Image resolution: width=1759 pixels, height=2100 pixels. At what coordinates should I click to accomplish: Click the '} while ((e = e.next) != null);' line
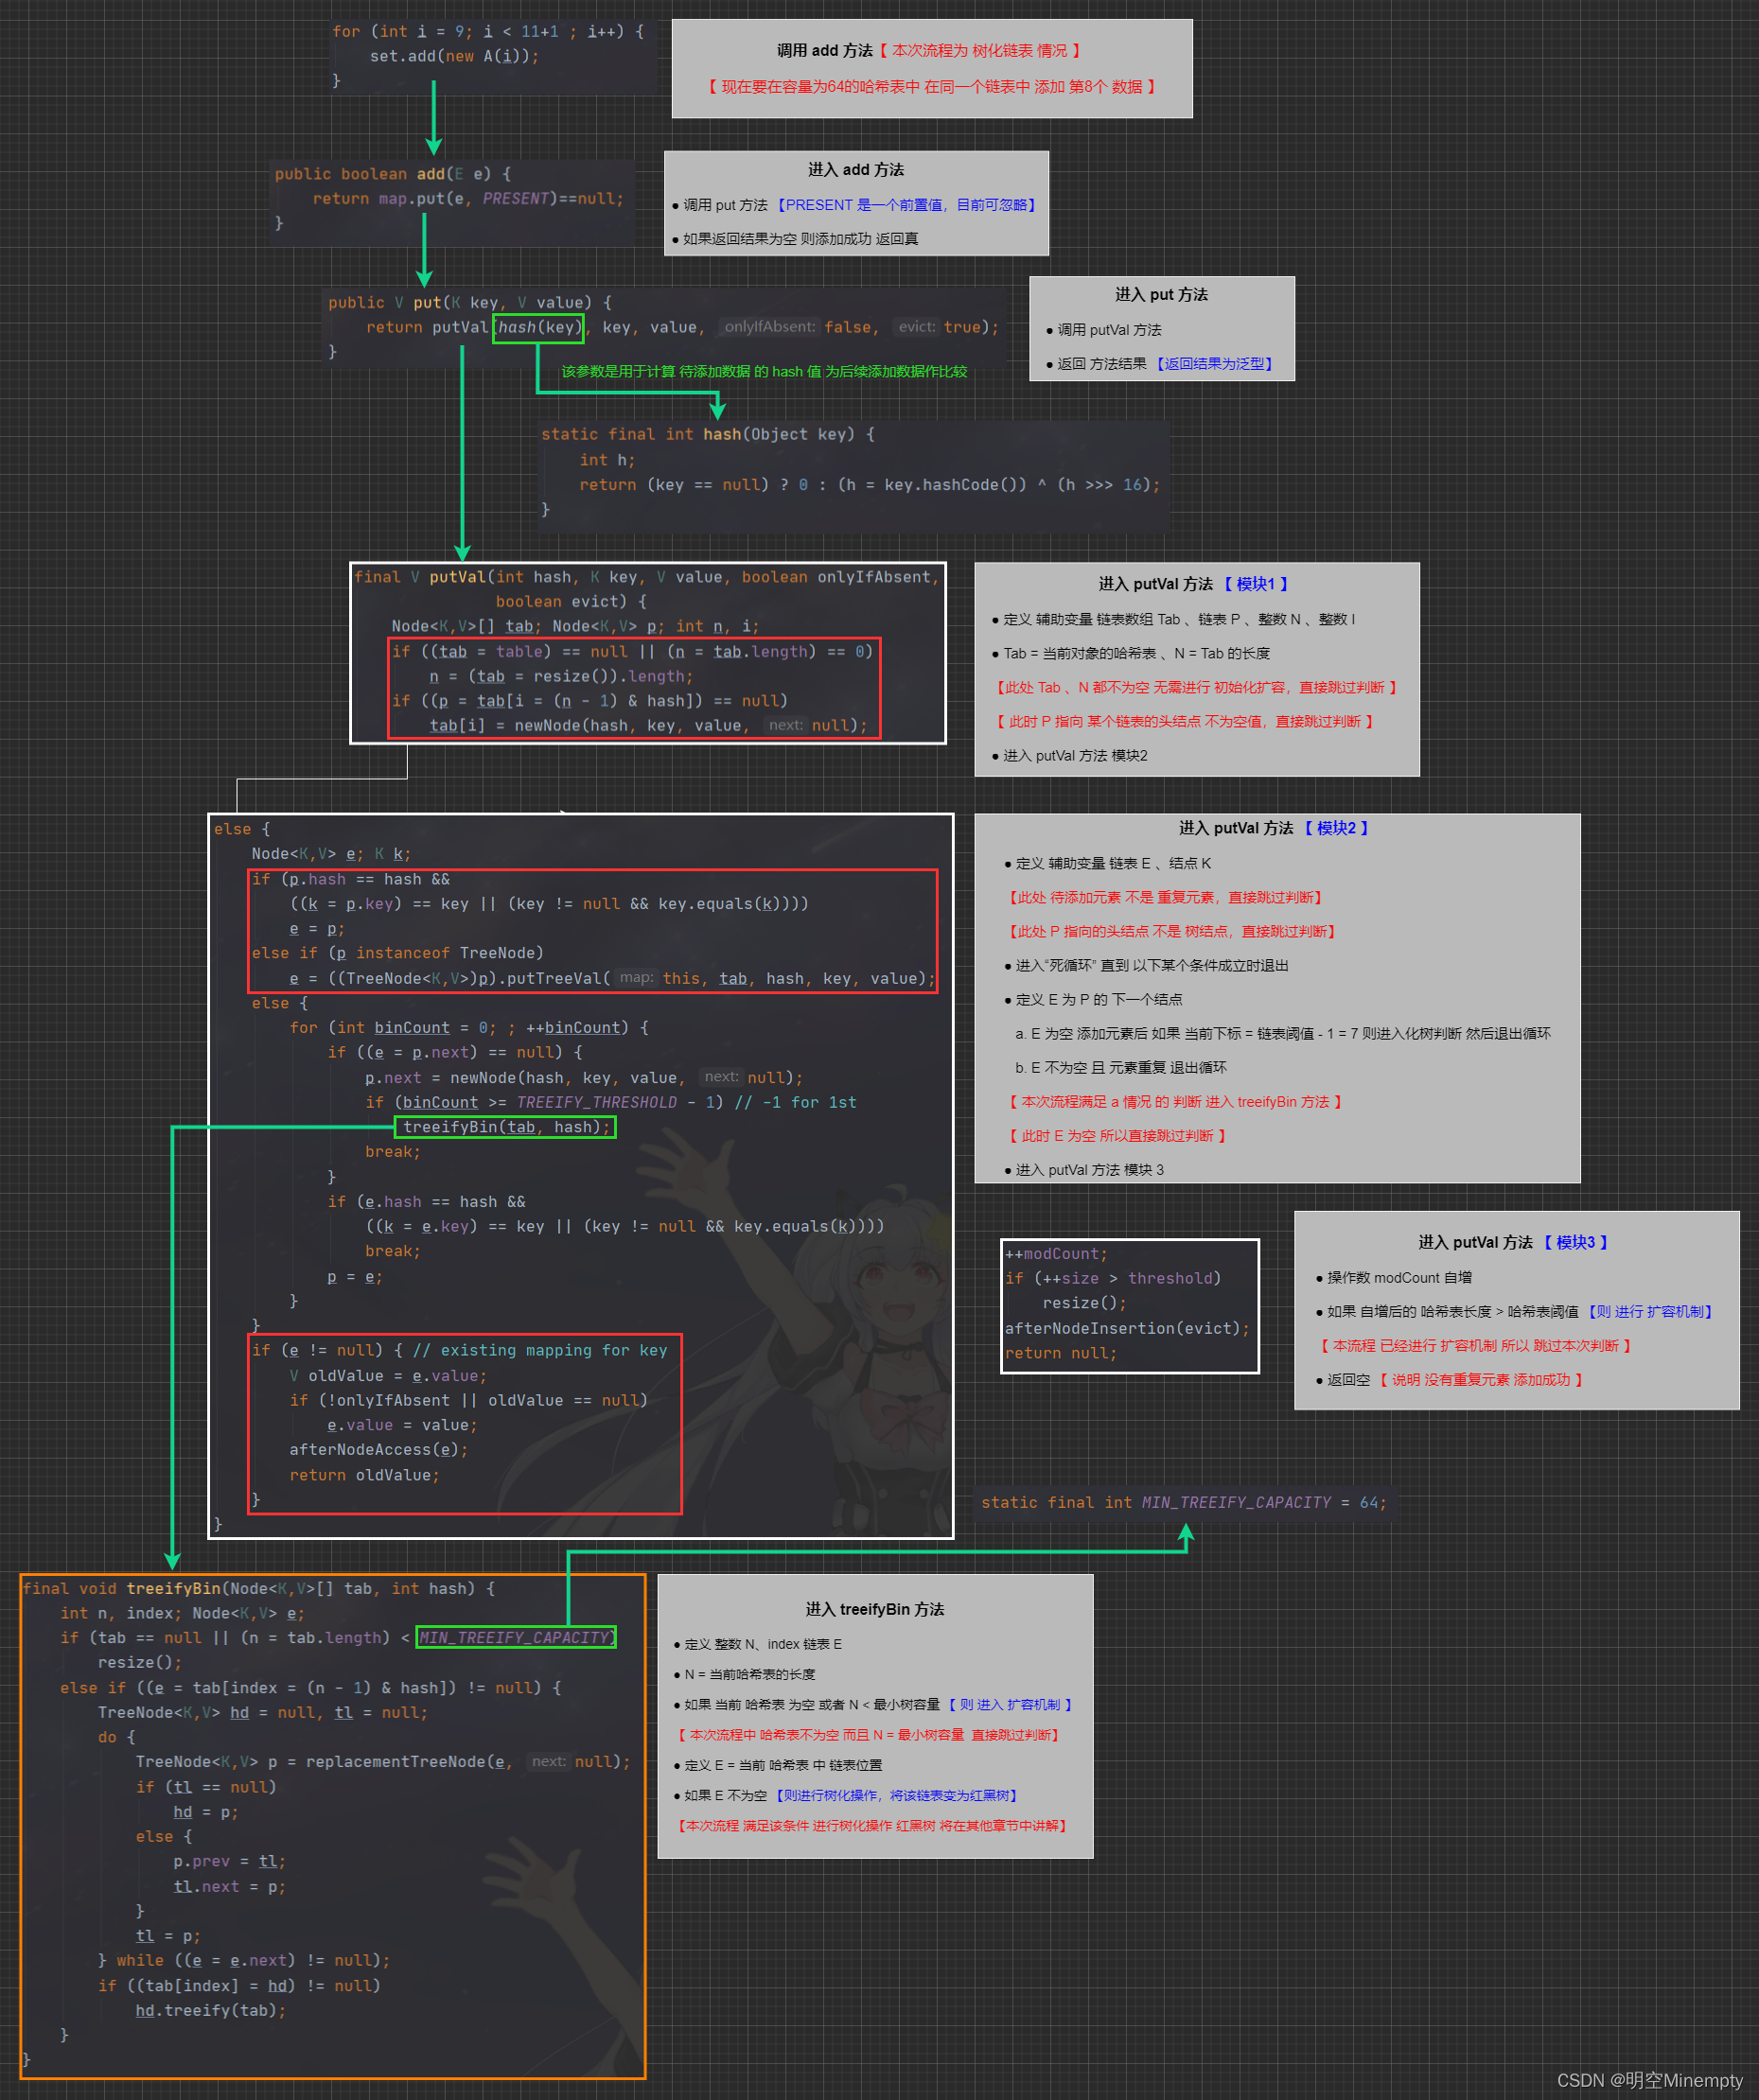pos(244,1961)
